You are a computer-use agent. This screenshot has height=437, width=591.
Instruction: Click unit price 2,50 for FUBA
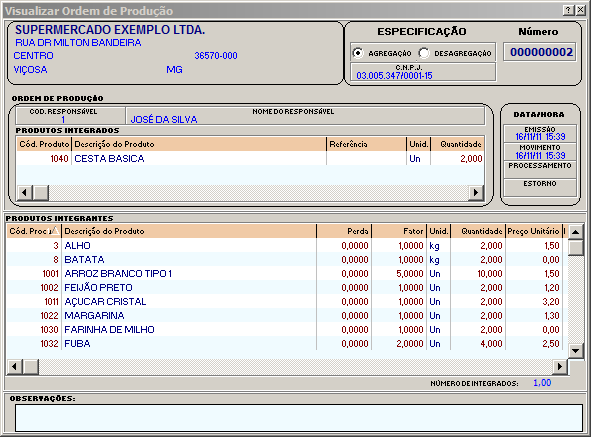point(551,343)
